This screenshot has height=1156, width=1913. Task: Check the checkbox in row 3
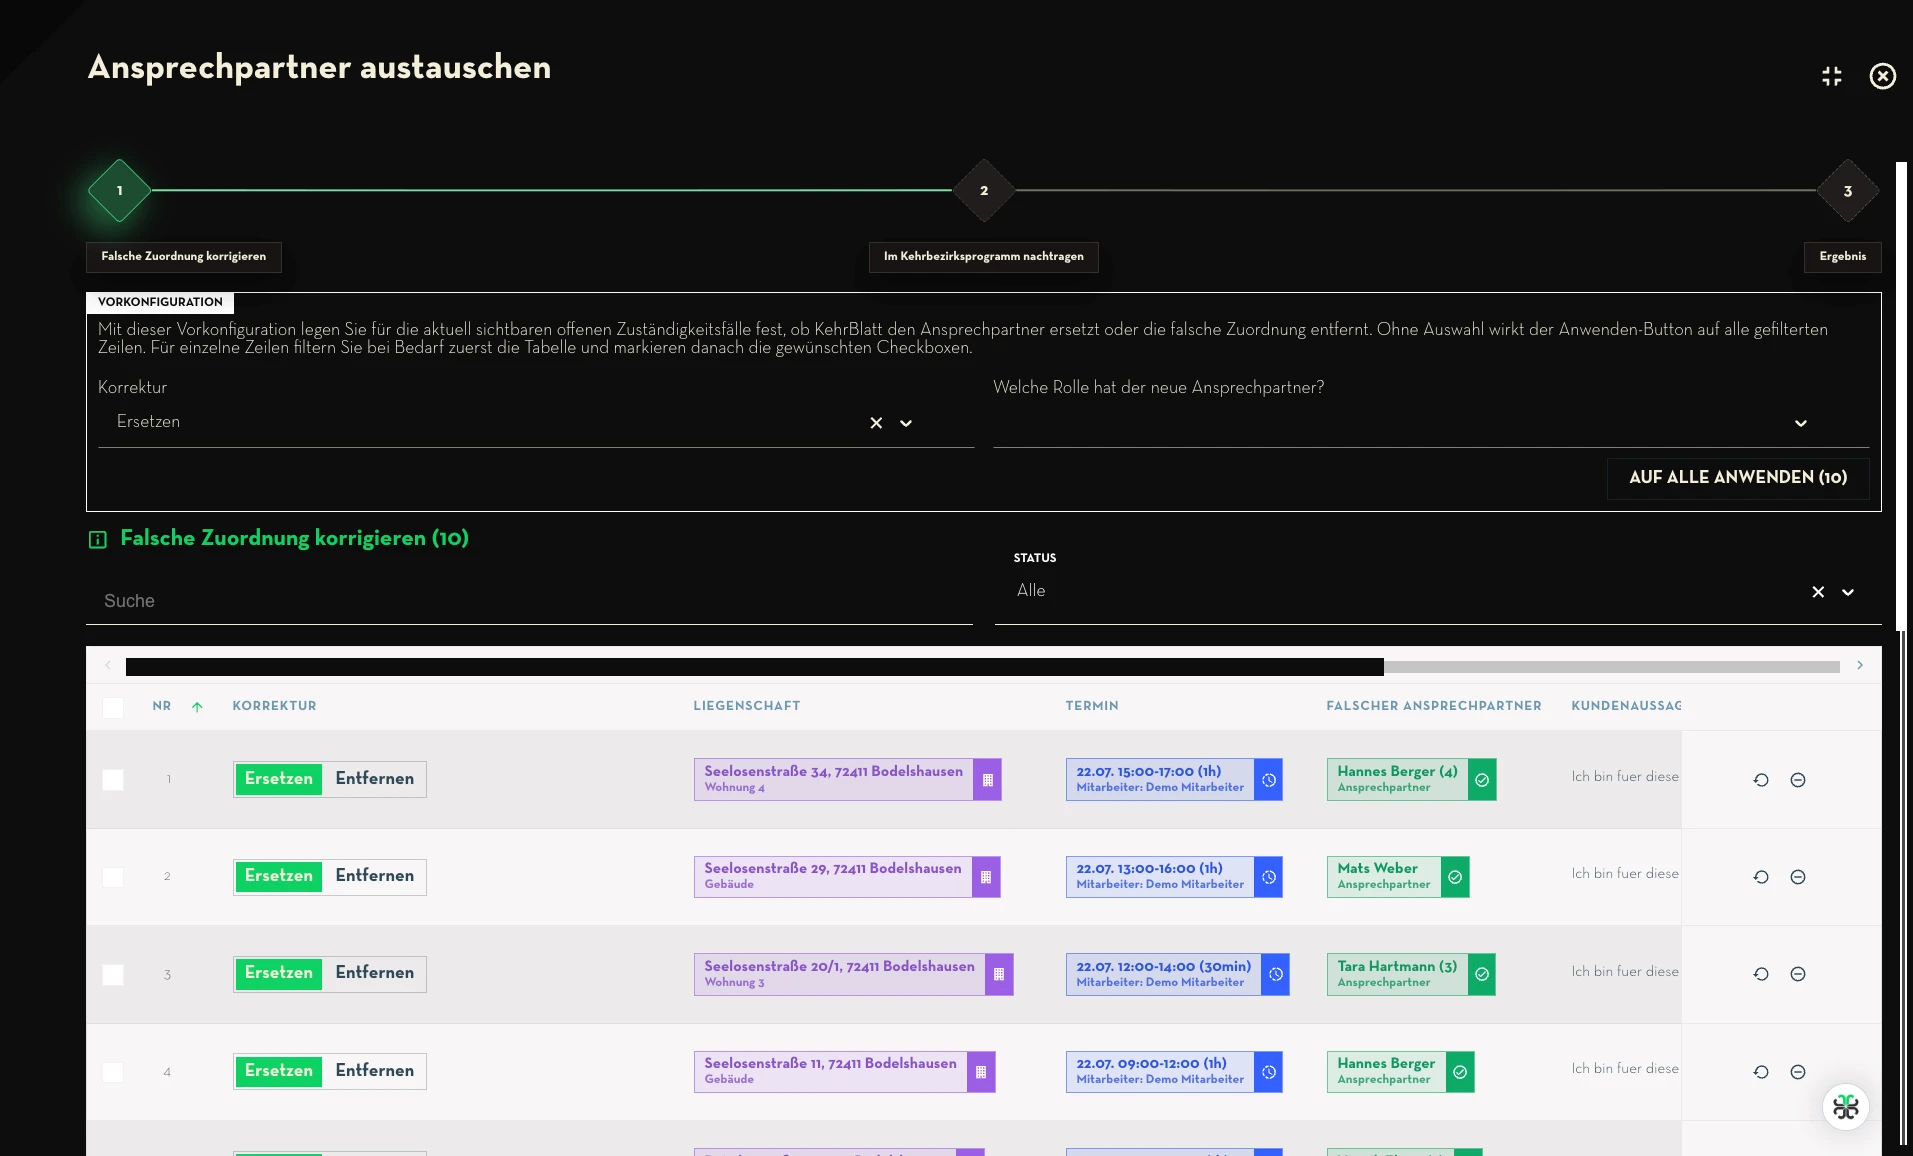[x=113, y=975]
